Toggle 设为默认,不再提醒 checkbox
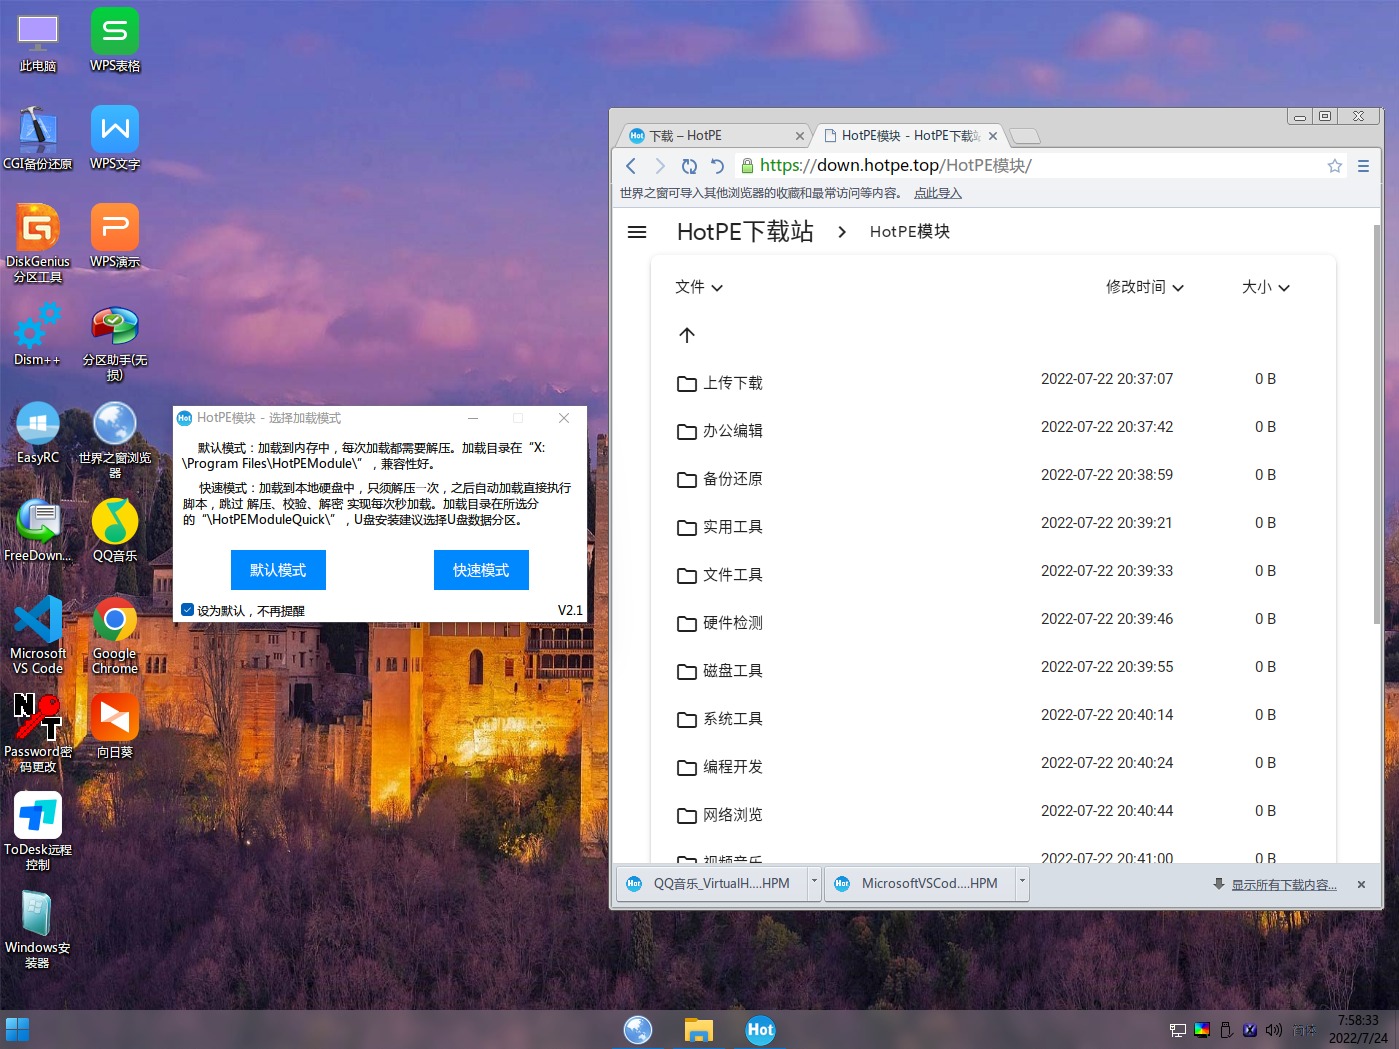1399x1049 pixels. pyautogui.click(x=187, y=610)
